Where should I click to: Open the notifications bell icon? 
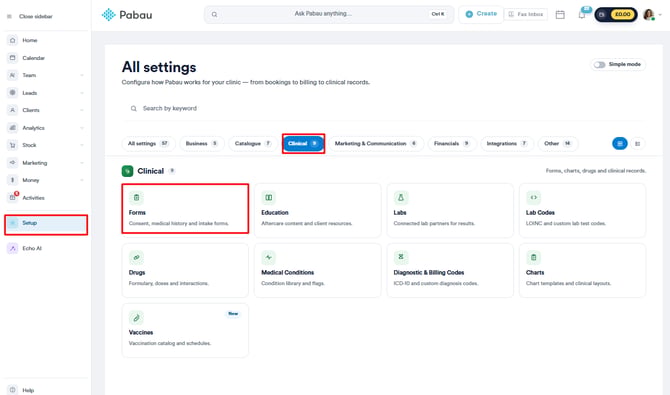pyautogui.click(x=582, y=15)
